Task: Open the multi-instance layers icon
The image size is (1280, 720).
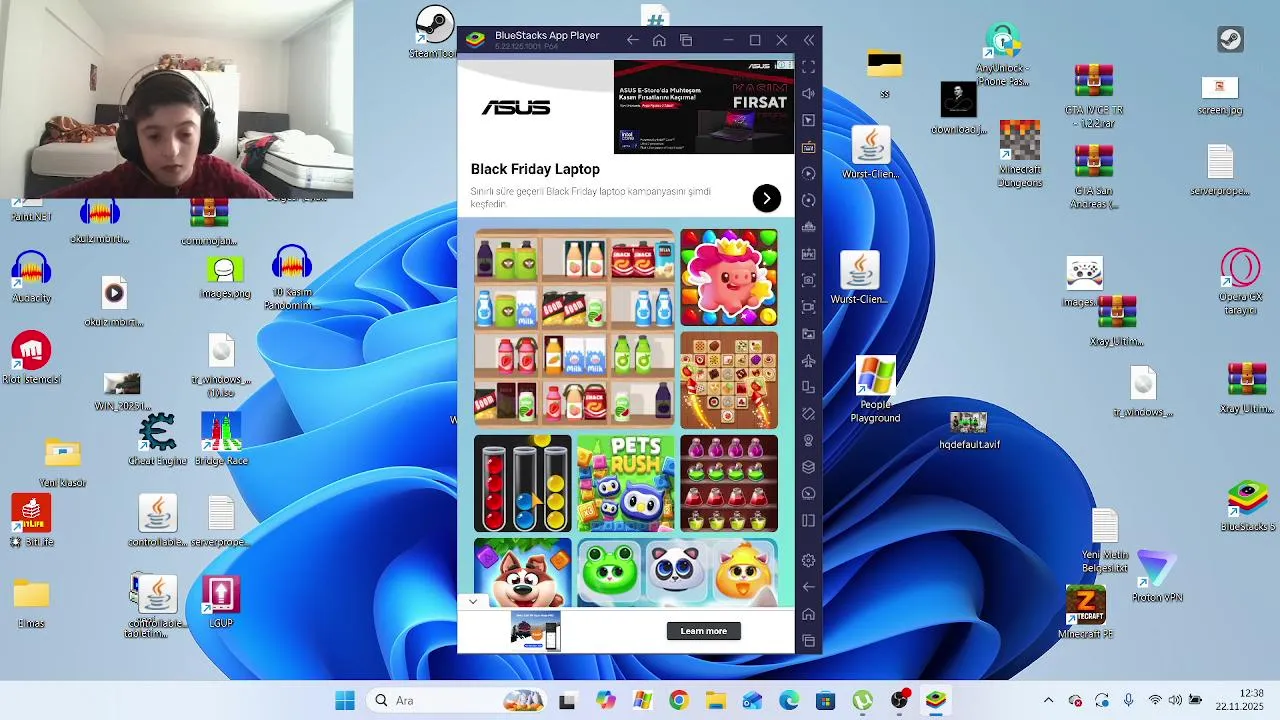Action: point(808,467)
